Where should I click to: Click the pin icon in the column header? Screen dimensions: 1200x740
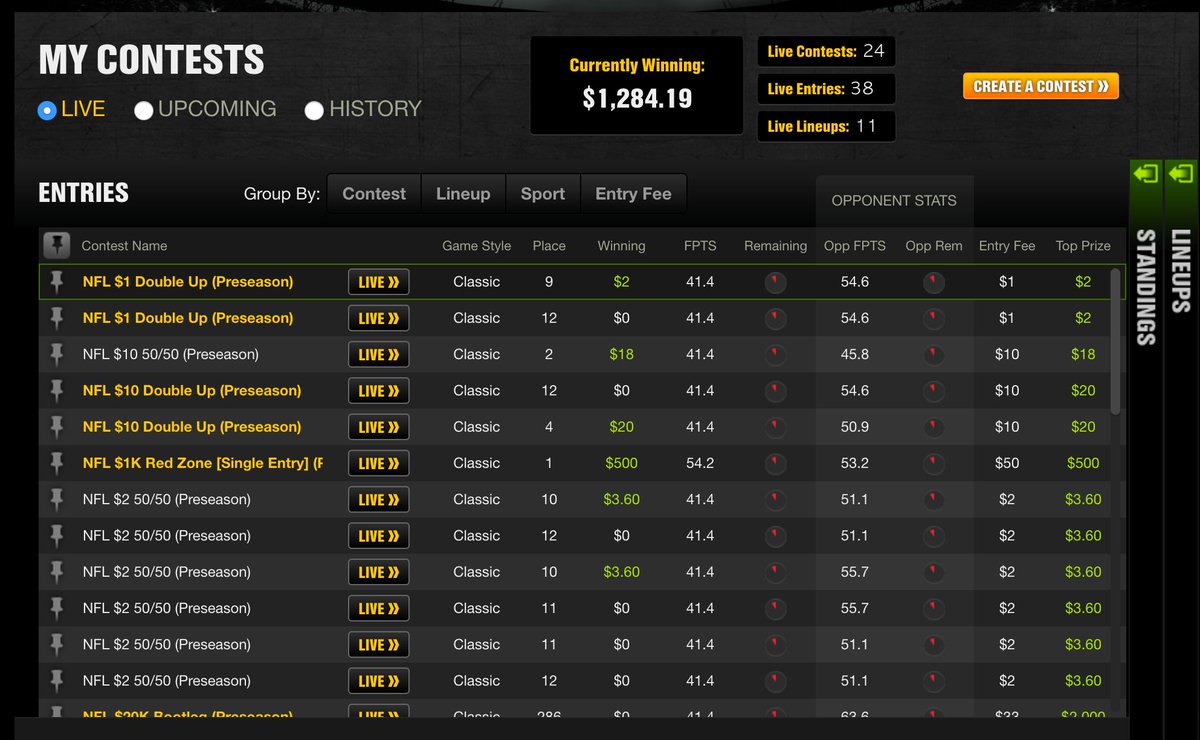coord(57,245)
